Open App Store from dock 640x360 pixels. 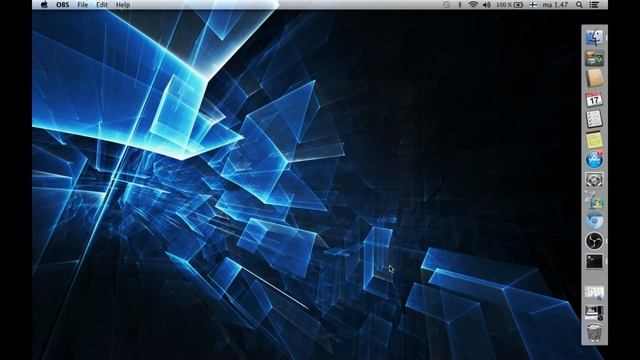[594, 160]
